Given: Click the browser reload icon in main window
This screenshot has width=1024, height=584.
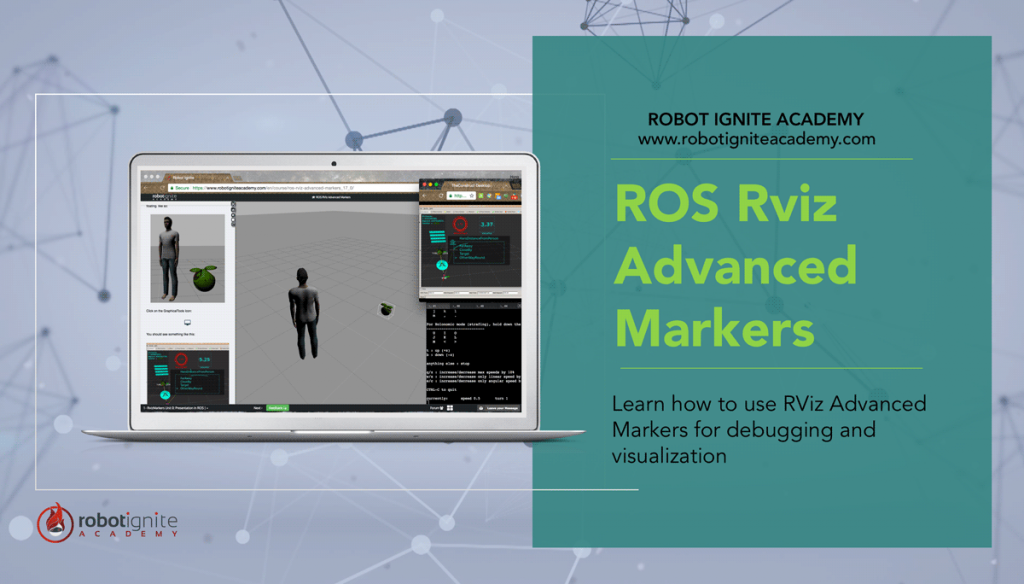Looking at the screenshot, I should 162,187.
